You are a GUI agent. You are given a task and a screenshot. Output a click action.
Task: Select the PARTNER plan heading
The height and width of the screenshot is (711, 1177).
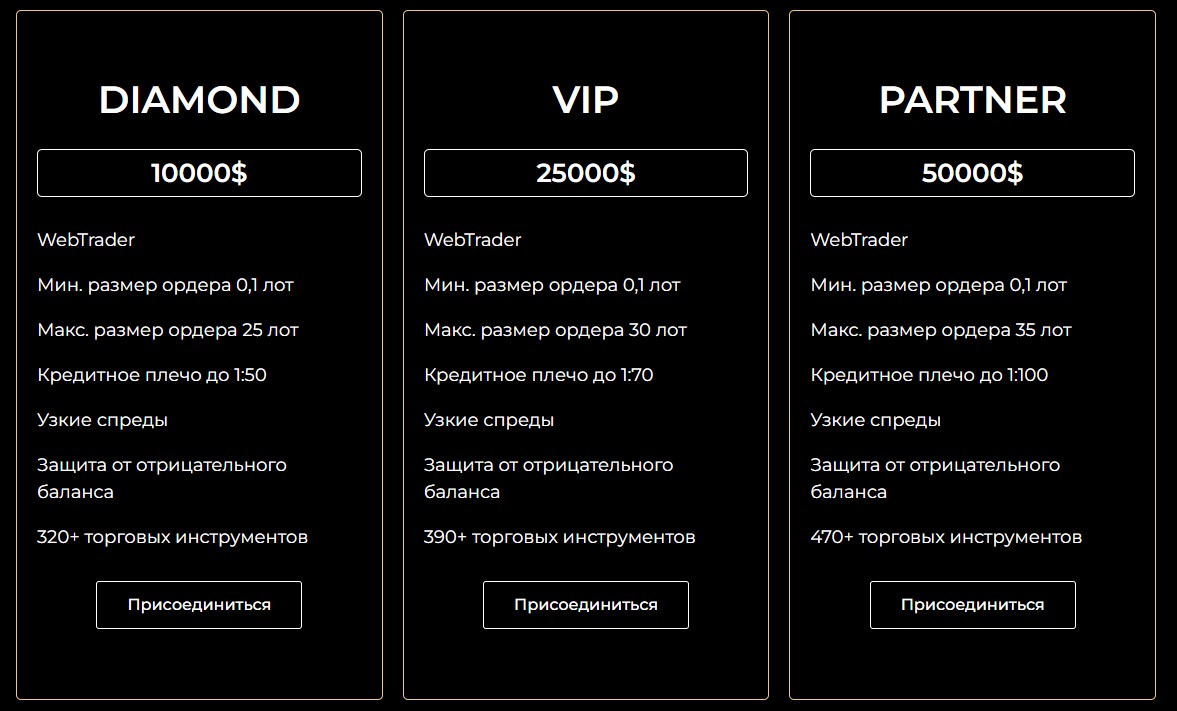click(972, 100)
